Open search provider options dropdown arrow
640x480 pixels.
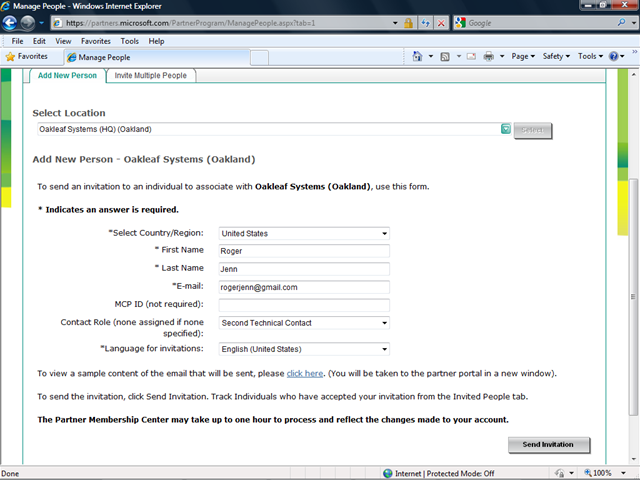(634, 23)
